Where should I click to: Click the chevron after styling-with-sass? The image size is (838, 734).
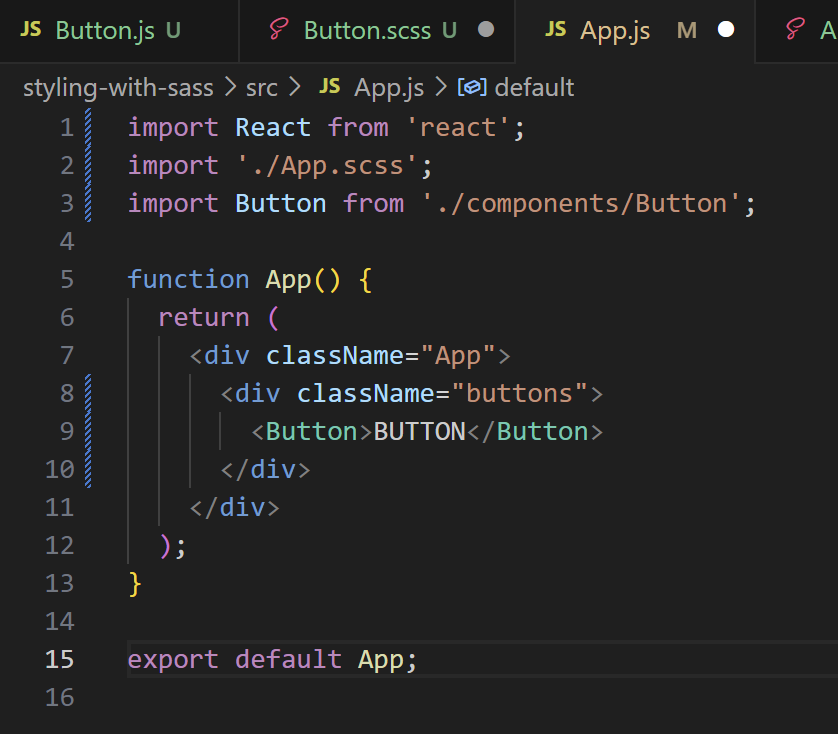click(x=230, y=87)
